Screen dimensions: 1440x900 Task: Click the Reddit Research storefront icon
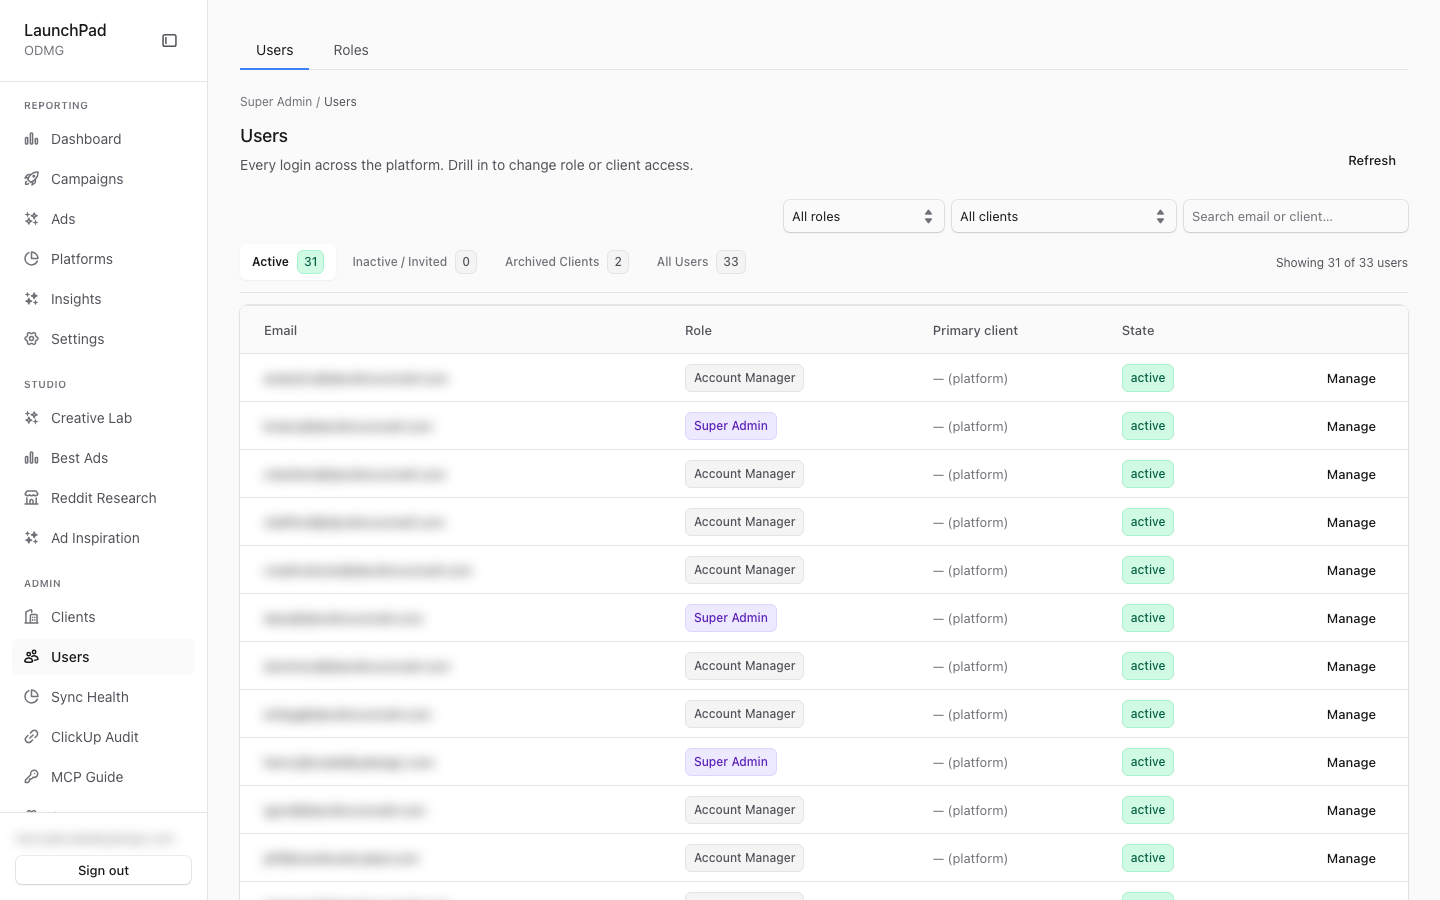(x=32, y=498)
